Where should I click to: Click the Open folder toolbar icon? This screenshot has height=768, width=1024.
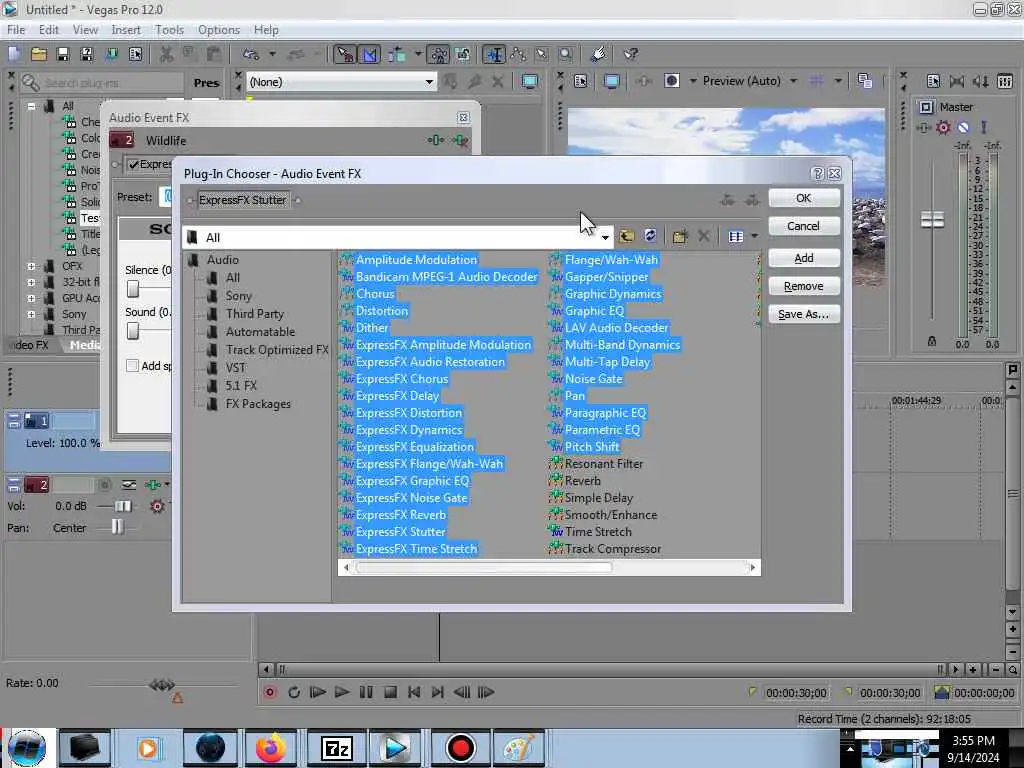(x=39, y=54)
